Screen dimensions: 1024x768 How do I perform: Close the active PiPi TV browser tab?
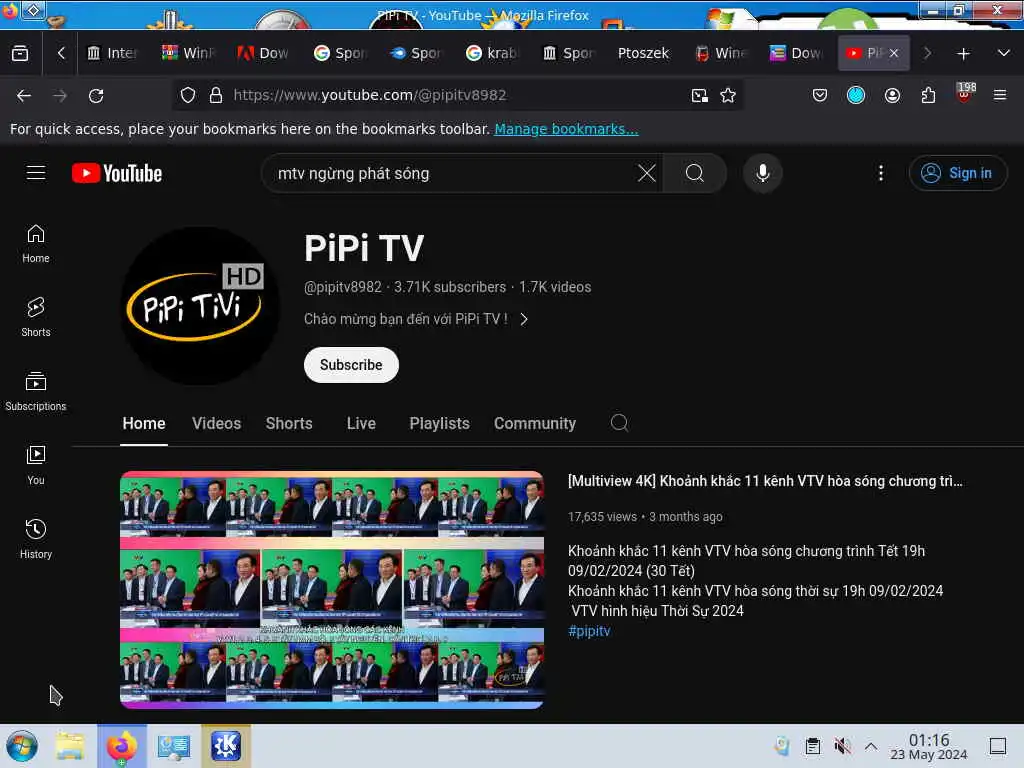coord(894,53)
